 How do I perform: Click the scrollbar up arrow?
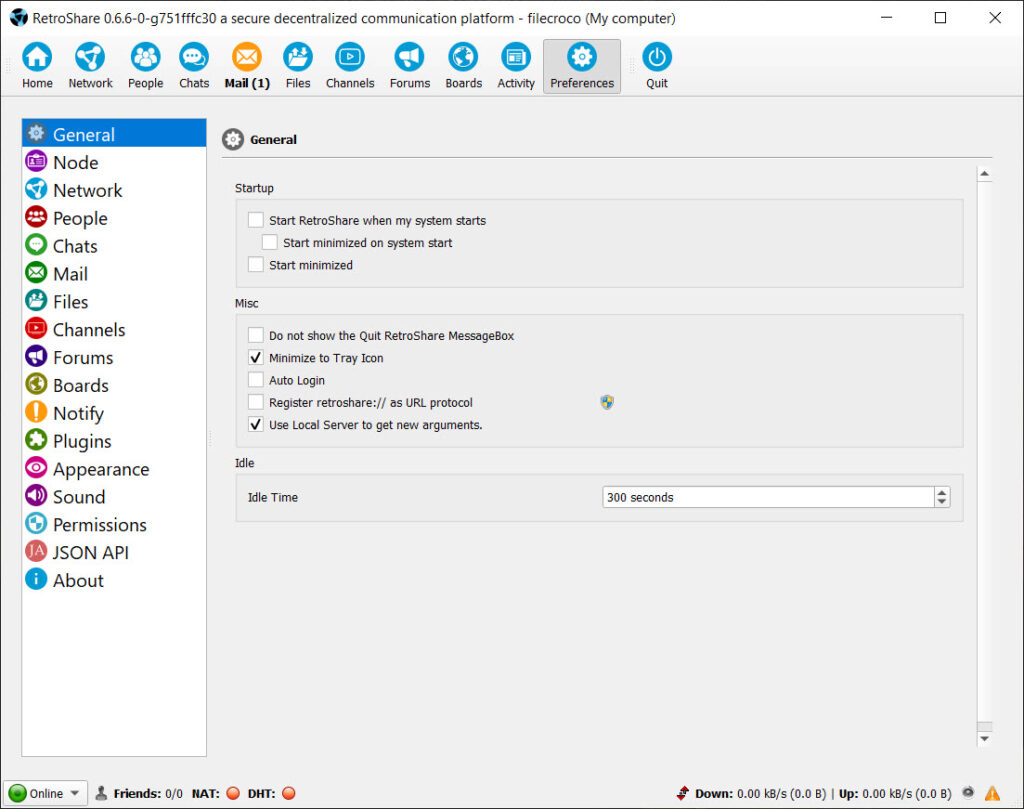[x=984, y=174]
